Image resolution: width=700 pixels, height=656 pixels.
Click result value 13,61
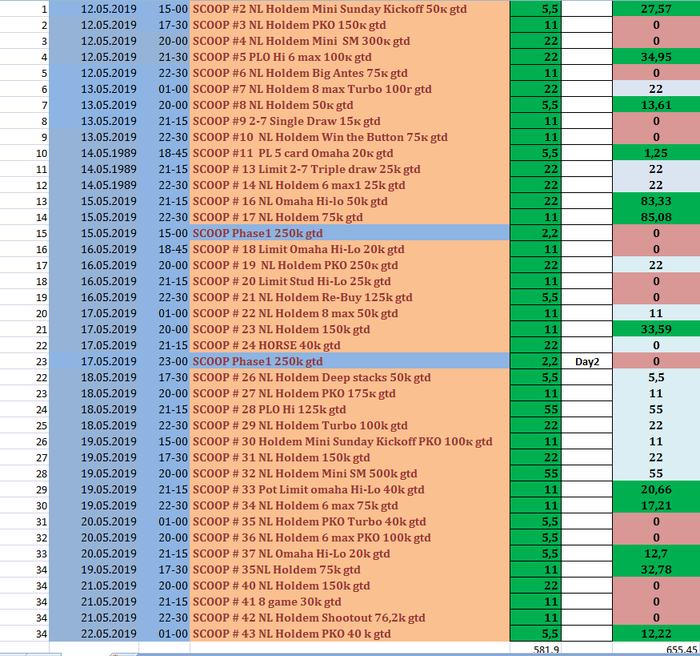[x=656, y=105]
